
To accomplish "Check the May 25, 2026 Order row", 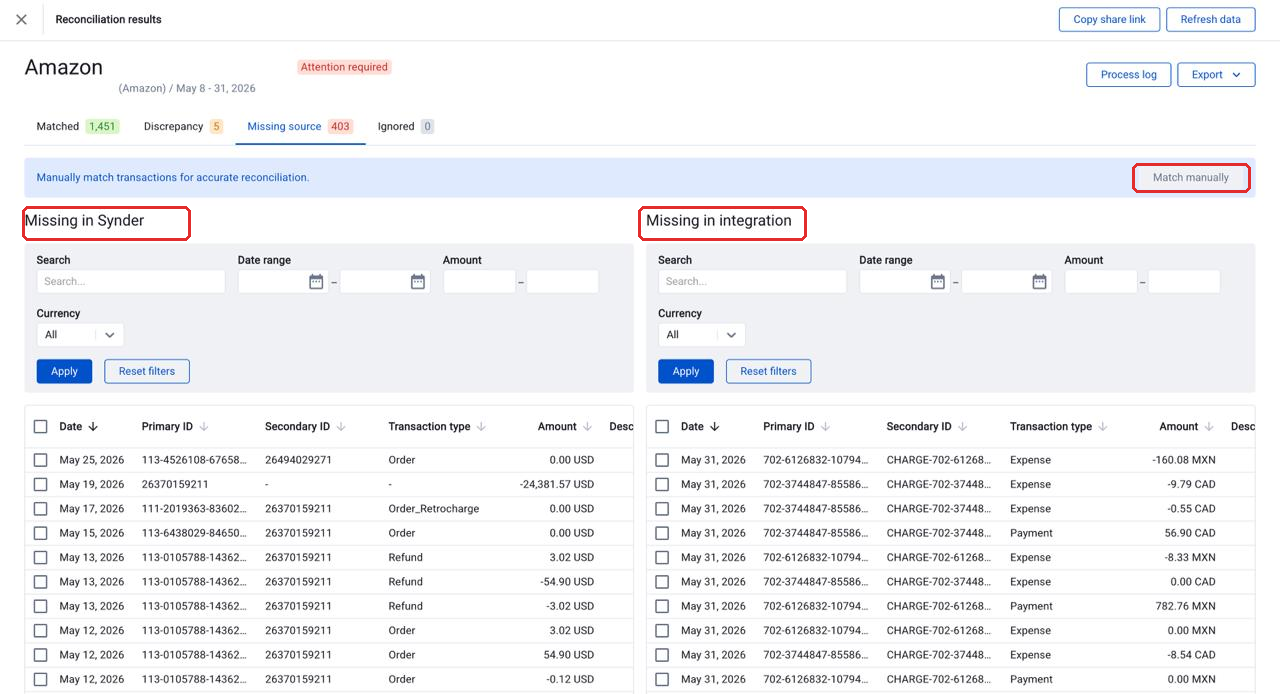I will [x=41, y=460].
